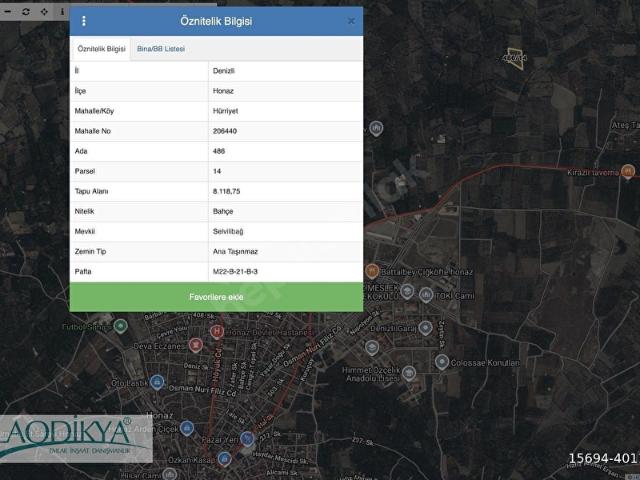Open the three-dot menu in Öznitelik Bilgisi header
This screenshot has width=640, height=480.
pos(84,21)
